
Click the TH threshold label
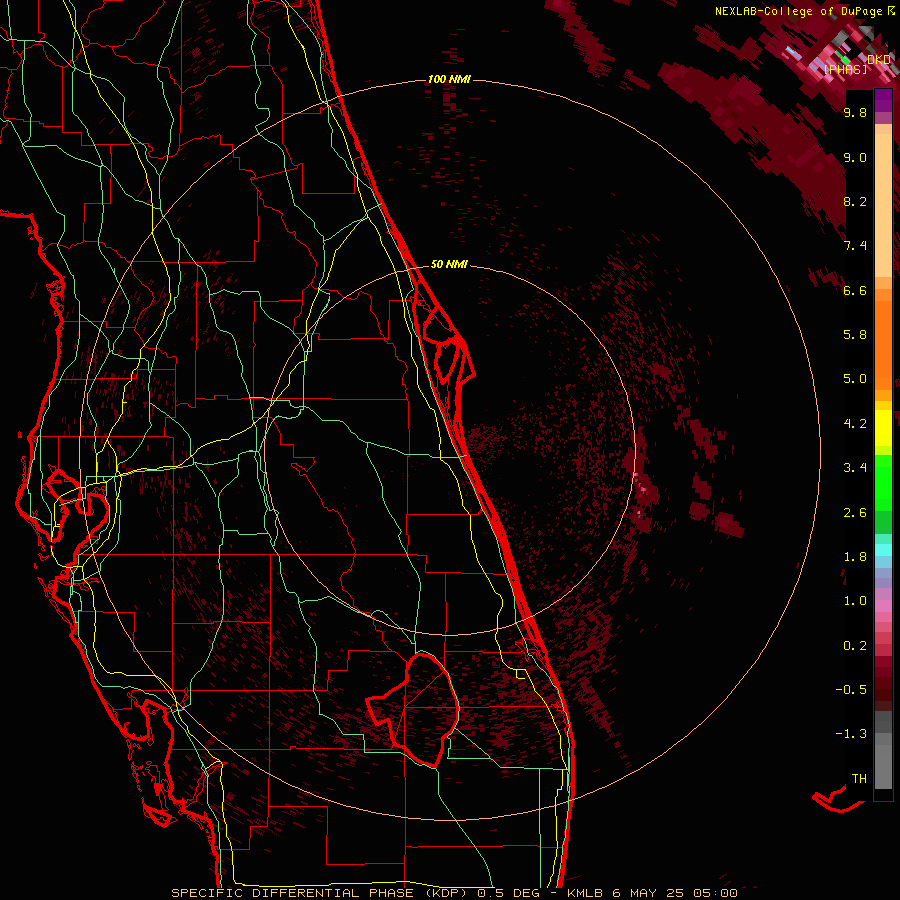859,779
